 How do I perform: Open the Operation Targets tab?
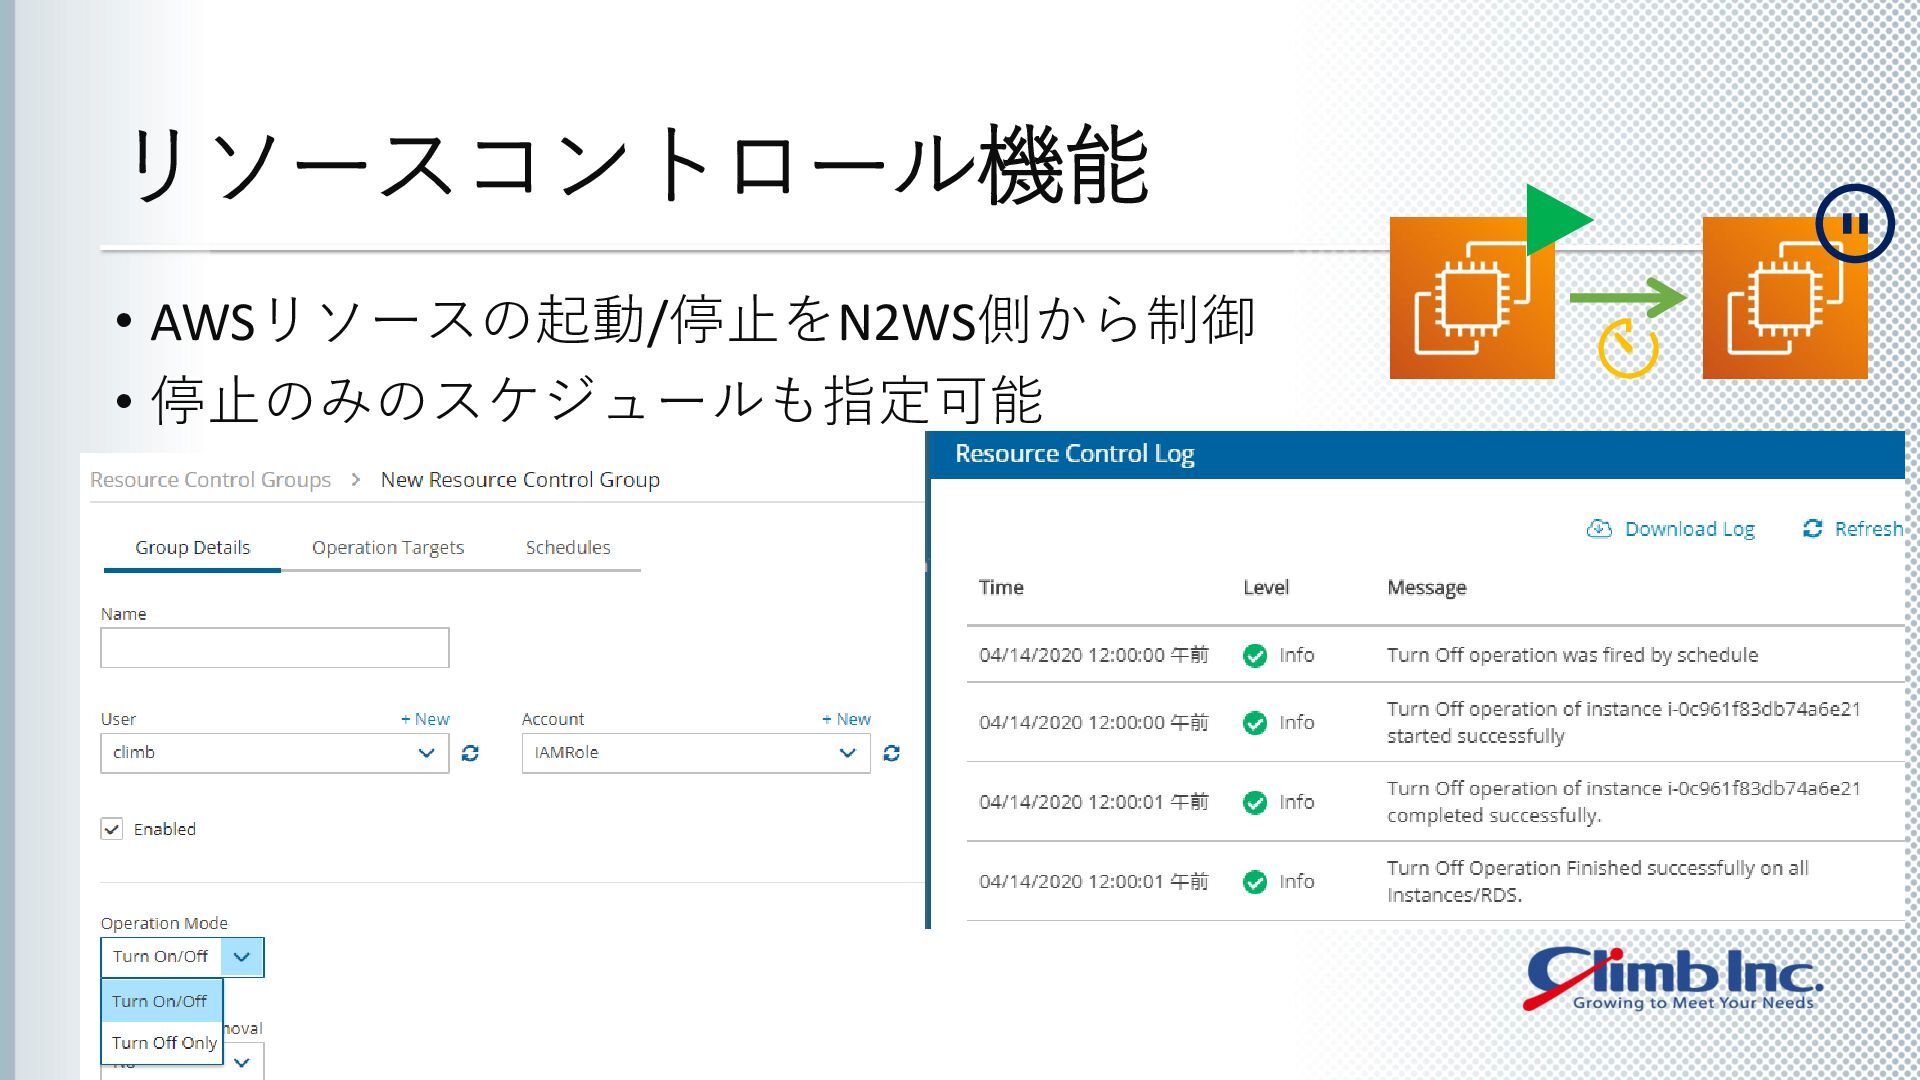(388, 548)
